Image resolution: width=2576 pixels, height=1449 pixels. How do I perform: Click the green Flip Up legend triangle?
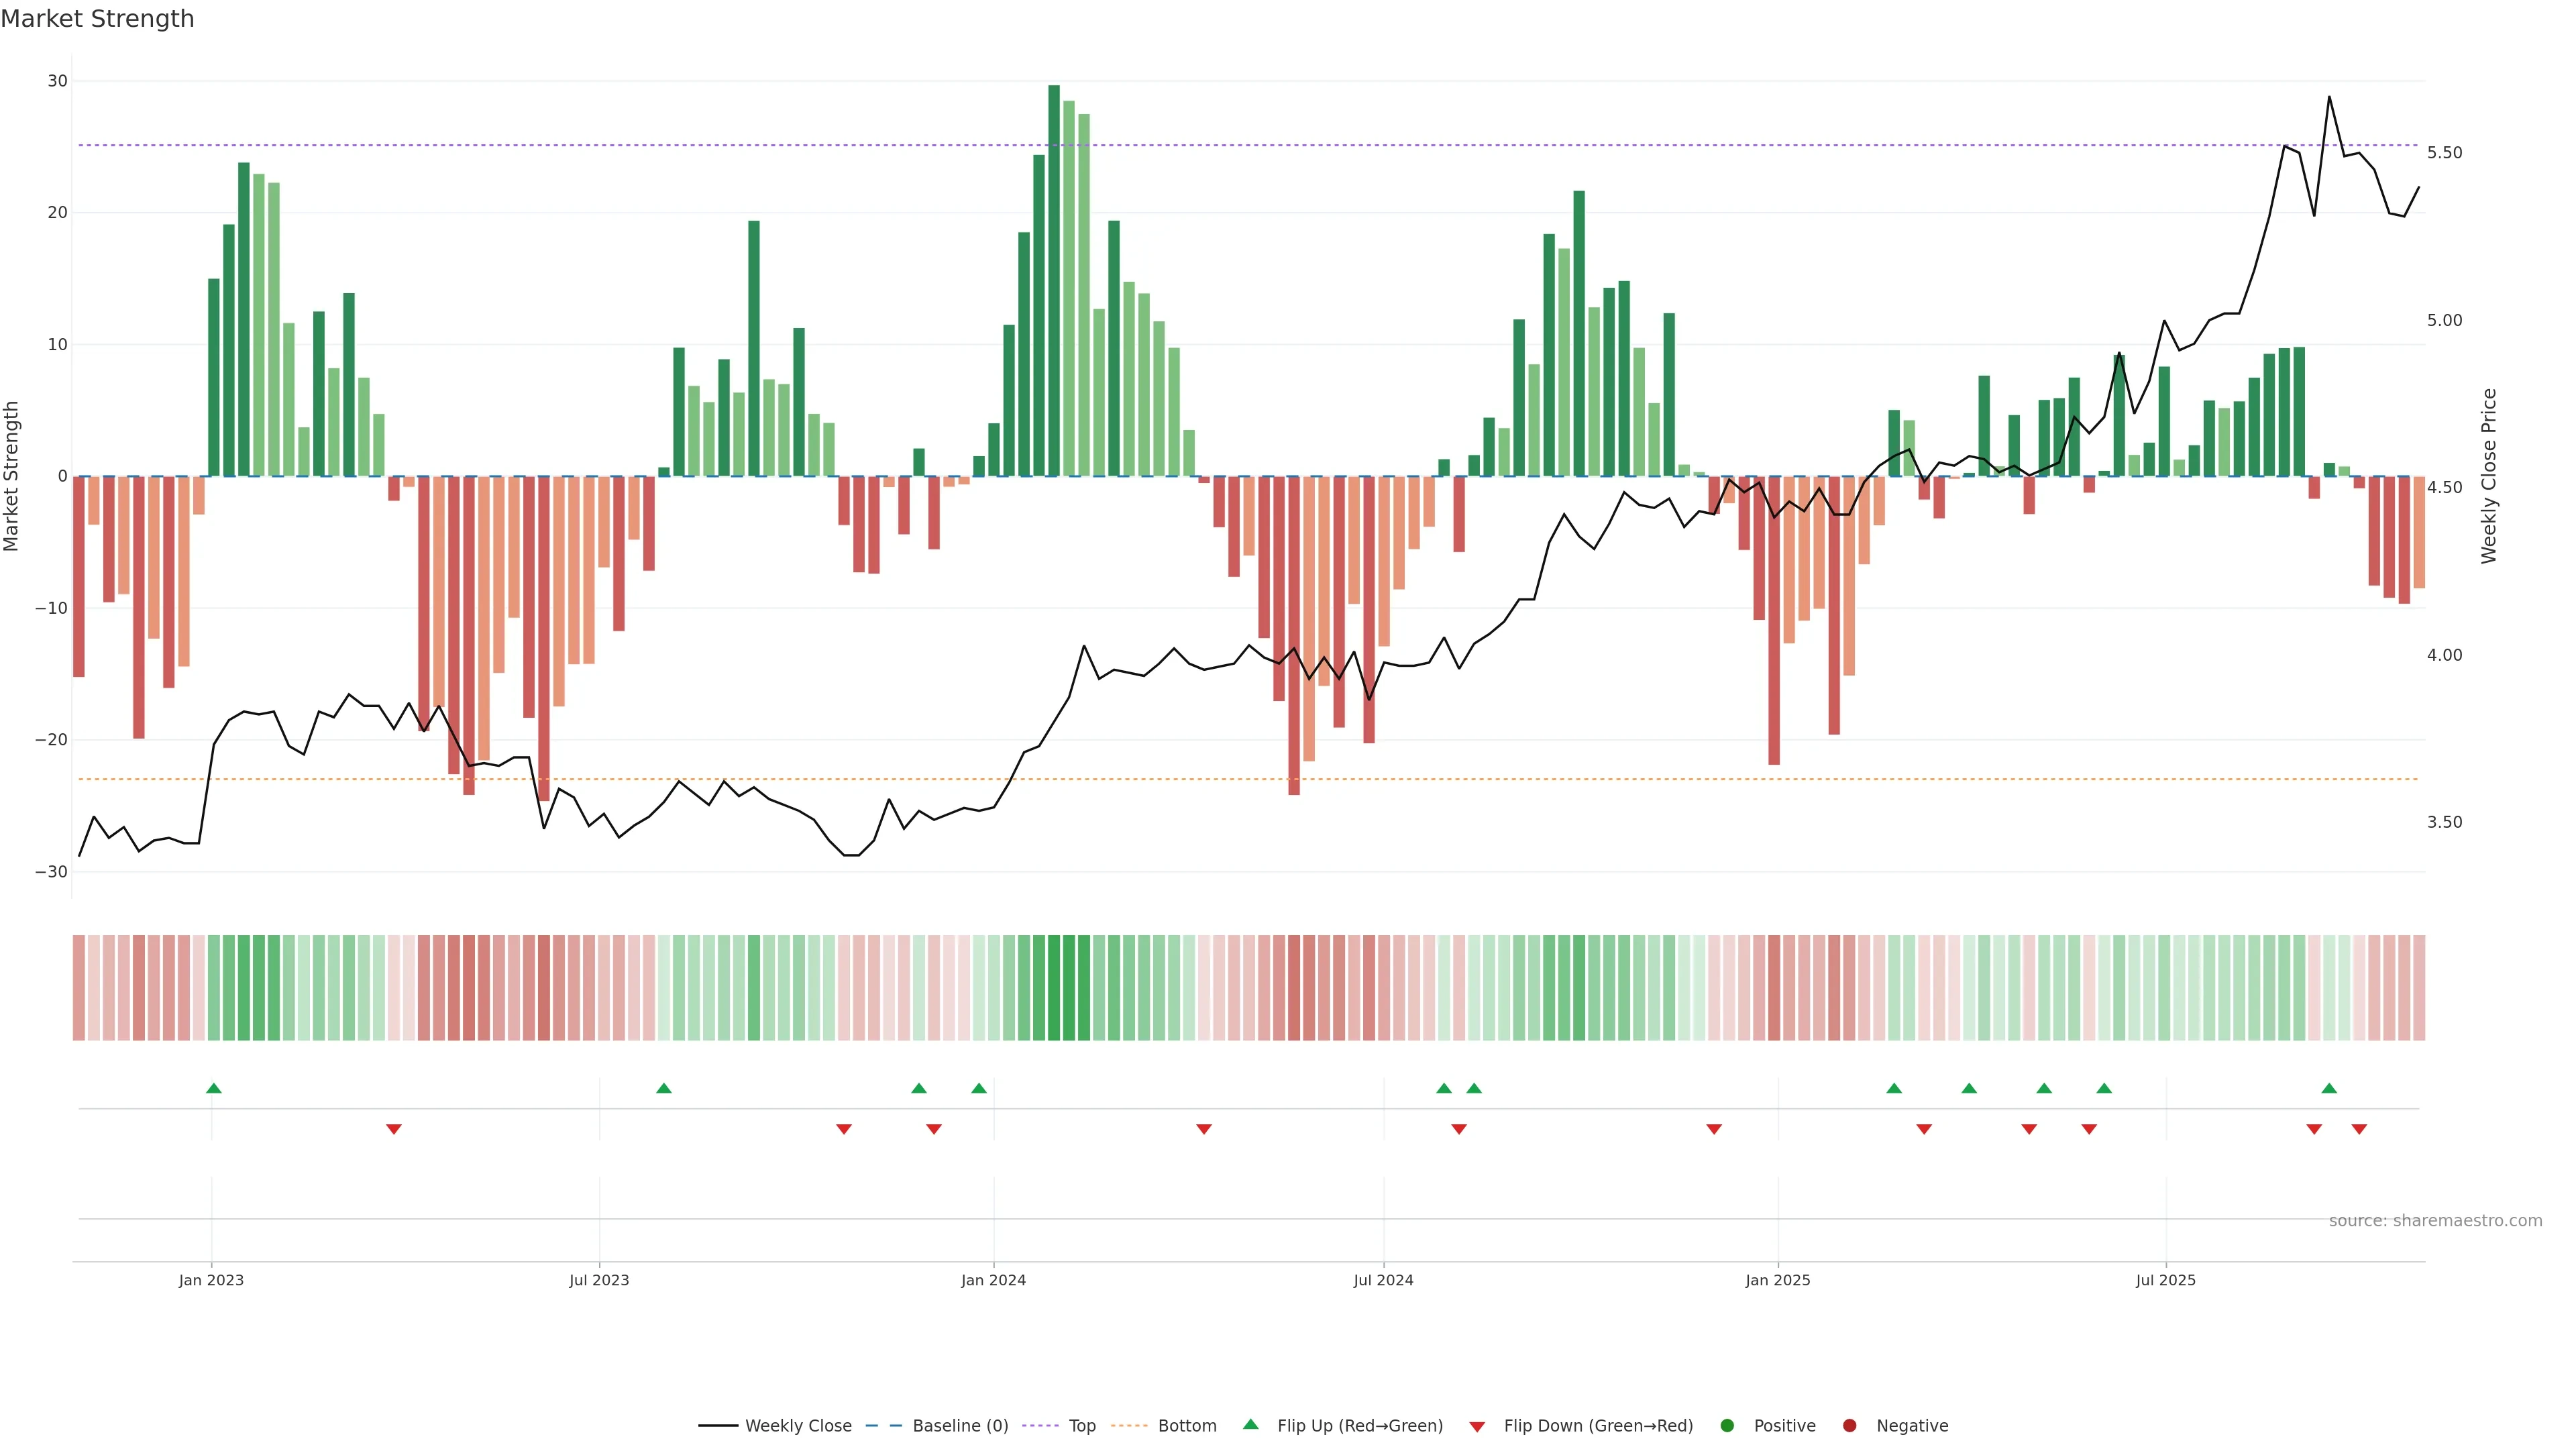coord(1250,1425)
